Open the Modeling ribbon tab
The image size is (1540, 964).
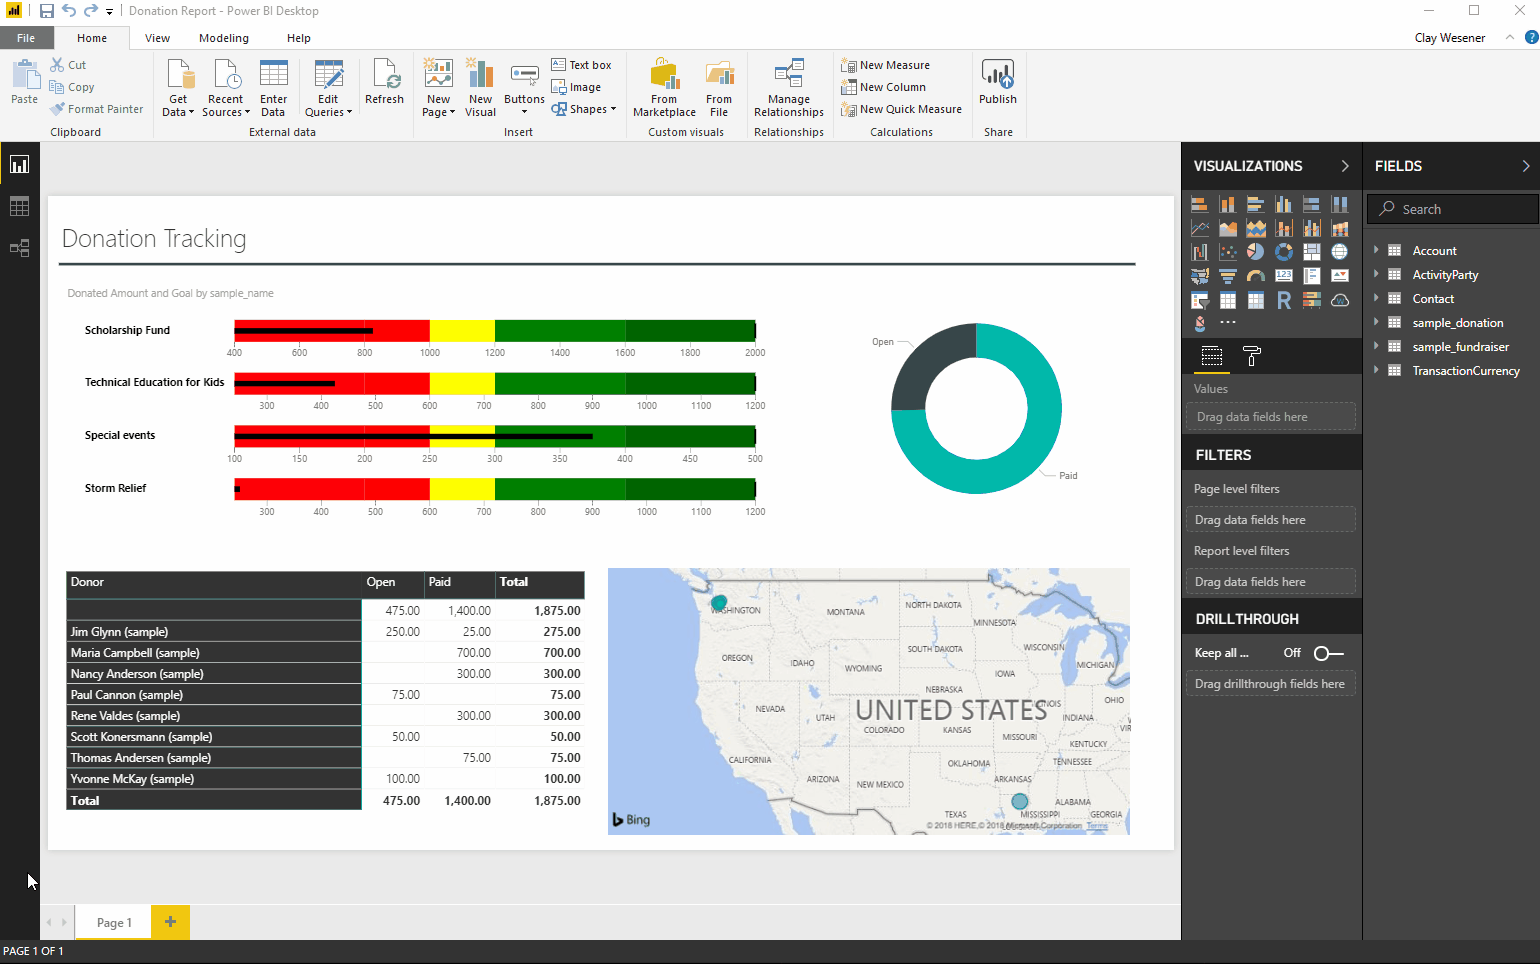pos(223,38)
